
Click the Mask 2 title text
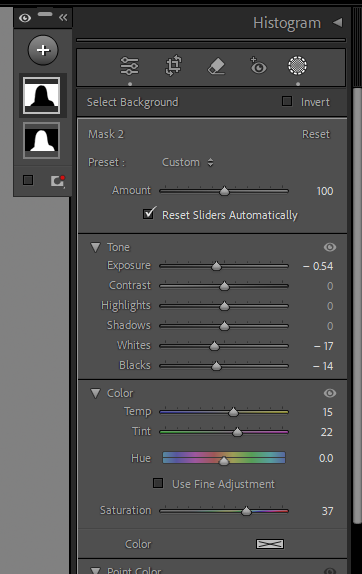(x=106, y=134)
